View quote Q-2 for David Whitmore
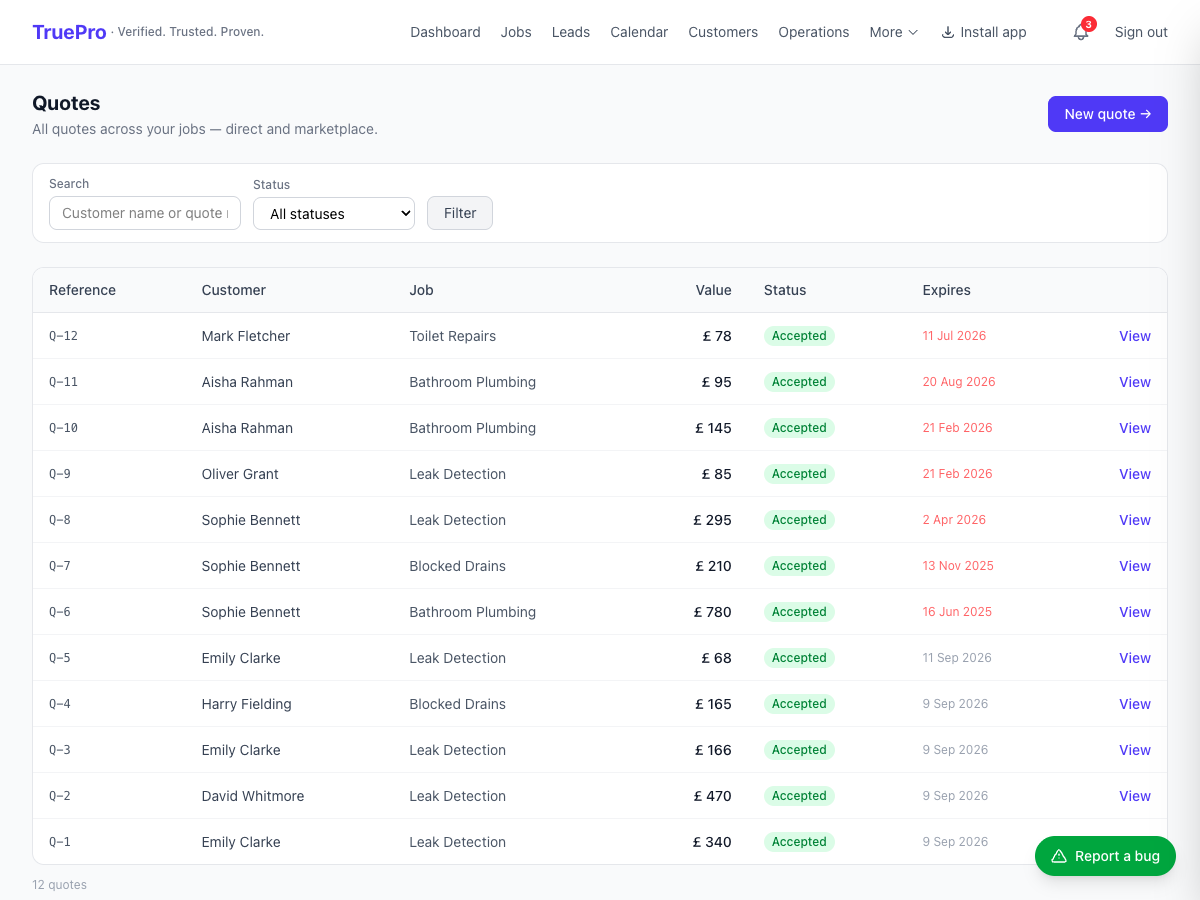 tap(1135, 796)
